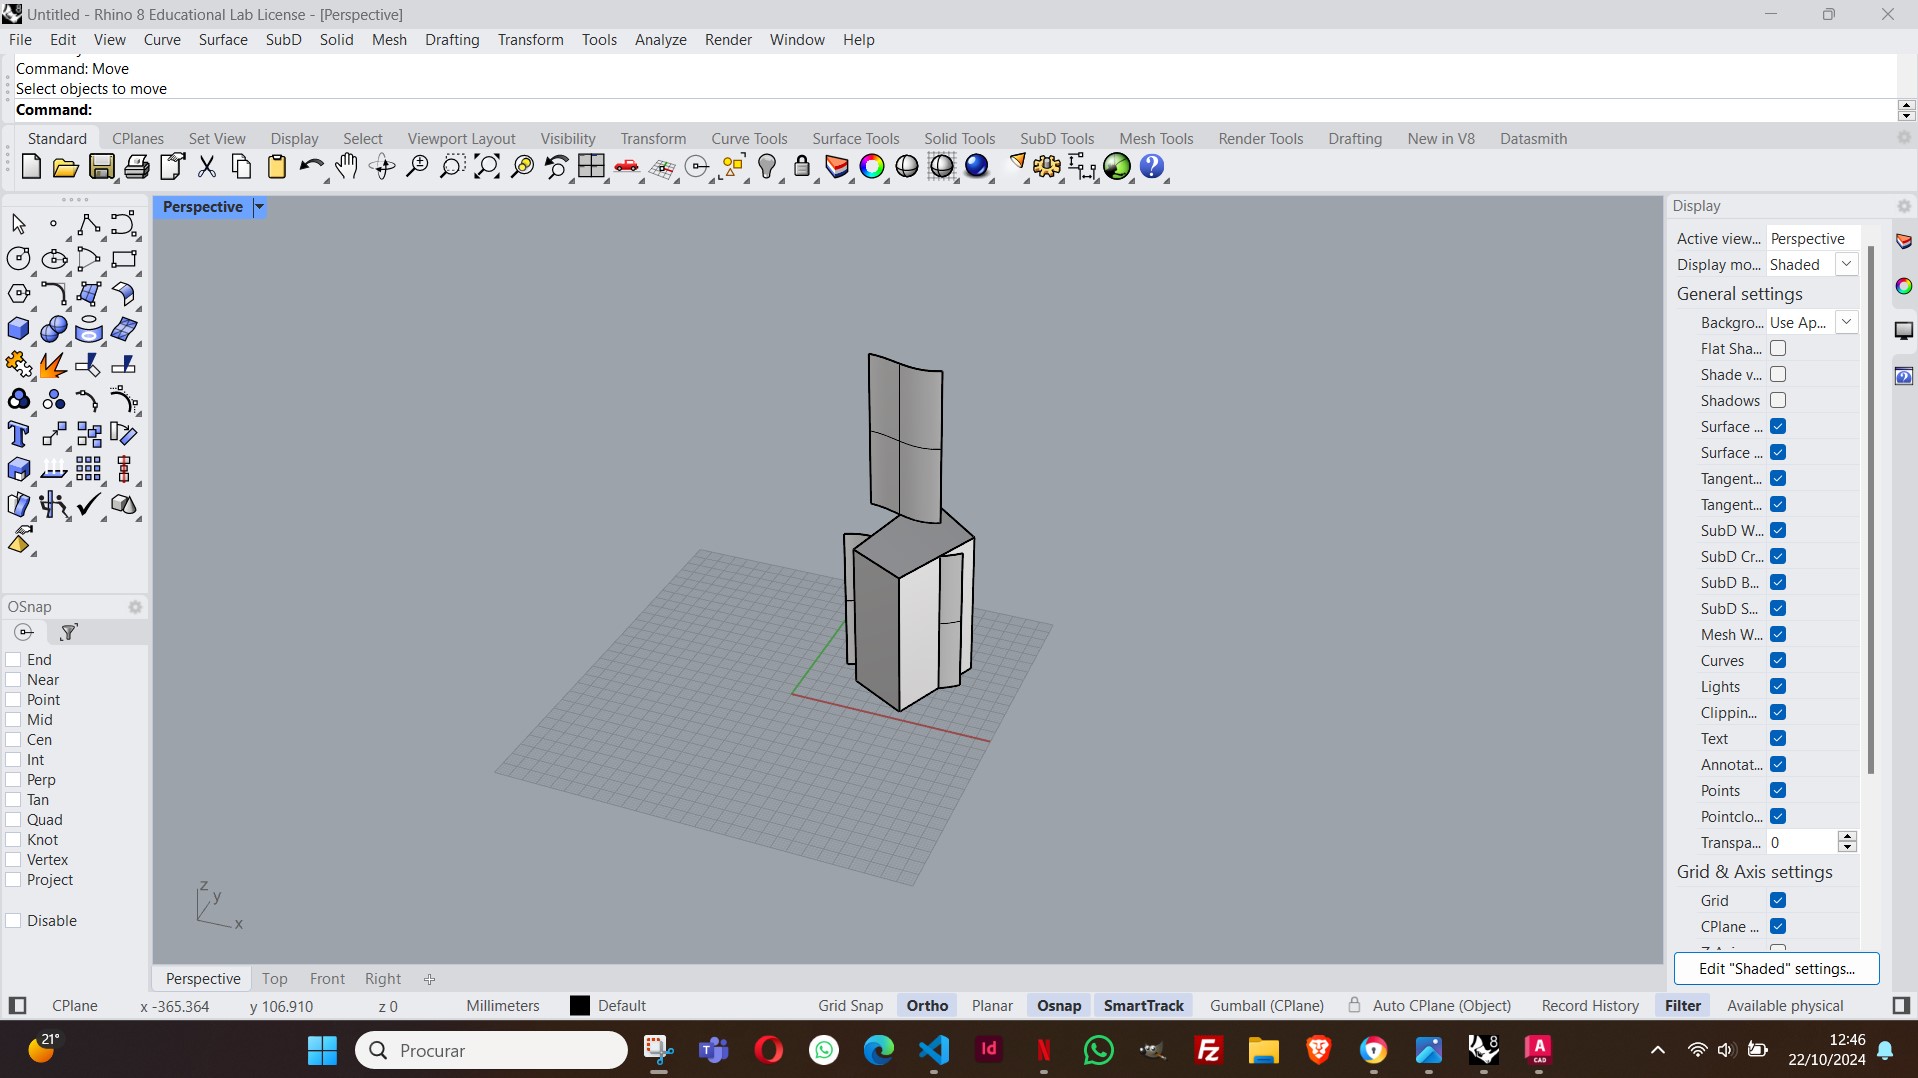Enable the Cen object snap
Screen dimensions: 1918x1078
click(14, 740)
